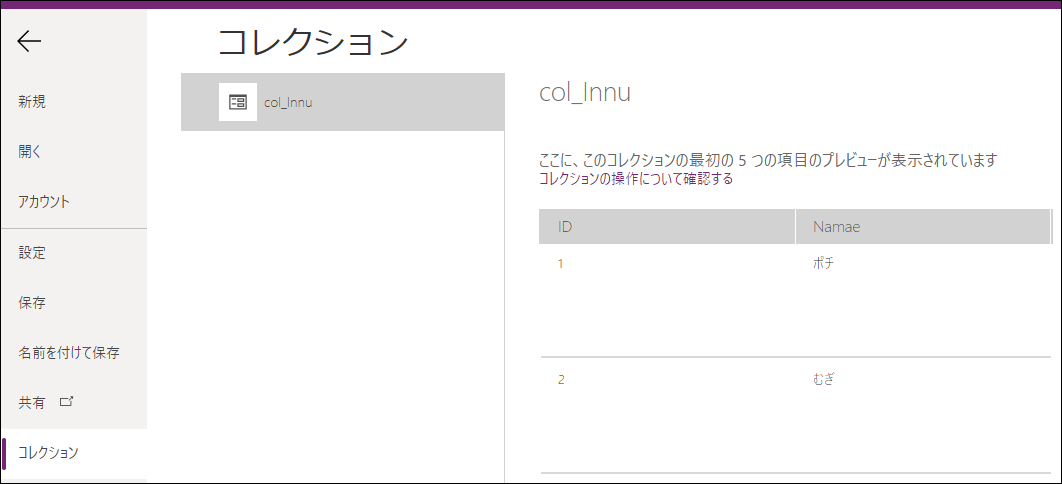Select the col_Innu collection list entry

click(343, 102)
